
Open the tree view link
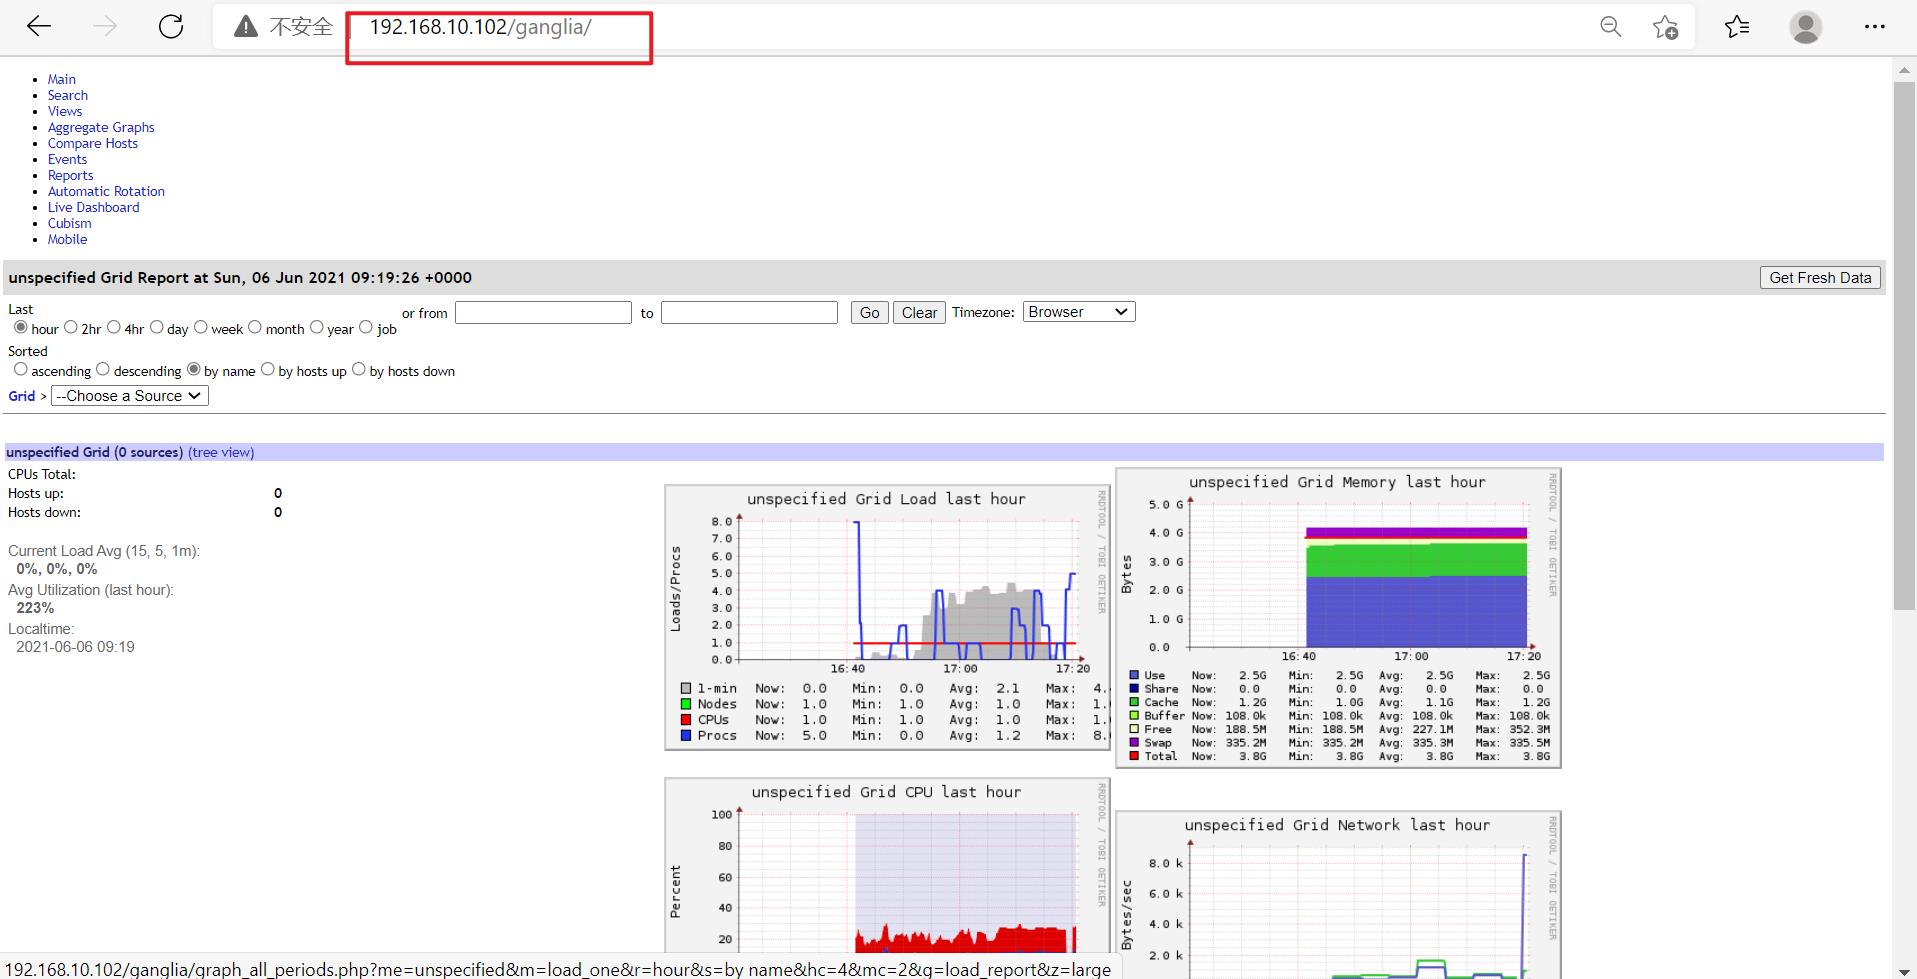click(221, 452)
